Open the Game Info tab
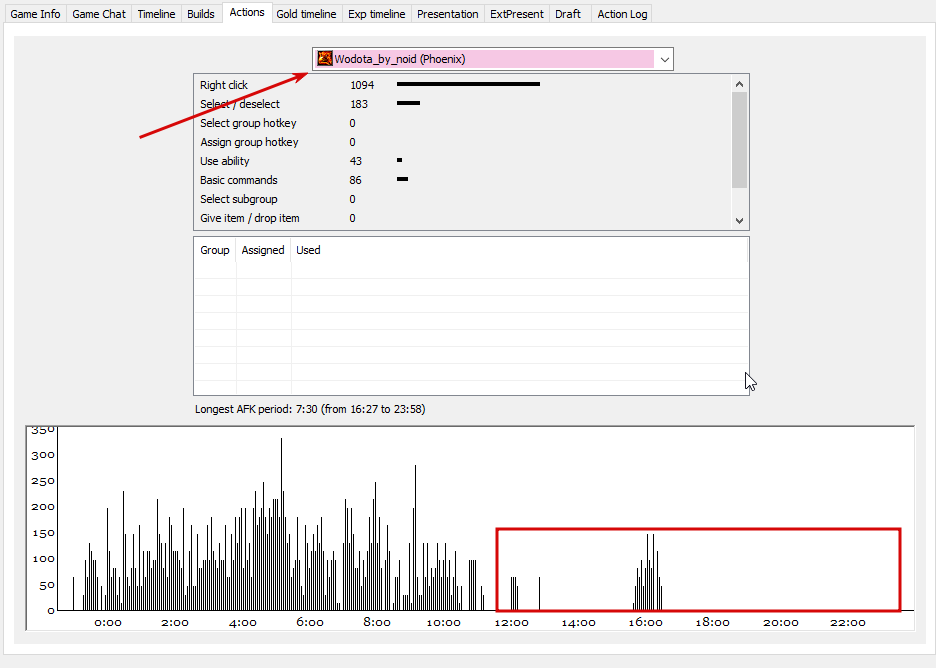The height and width of the screenshot is (668, 936). pyautogui.click(x=35, y=14)
